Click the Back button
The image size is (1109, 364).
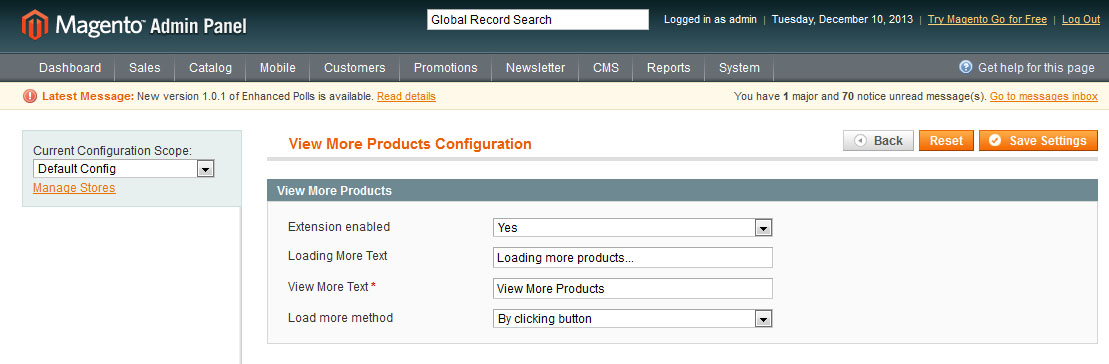(x=878, y=141)
